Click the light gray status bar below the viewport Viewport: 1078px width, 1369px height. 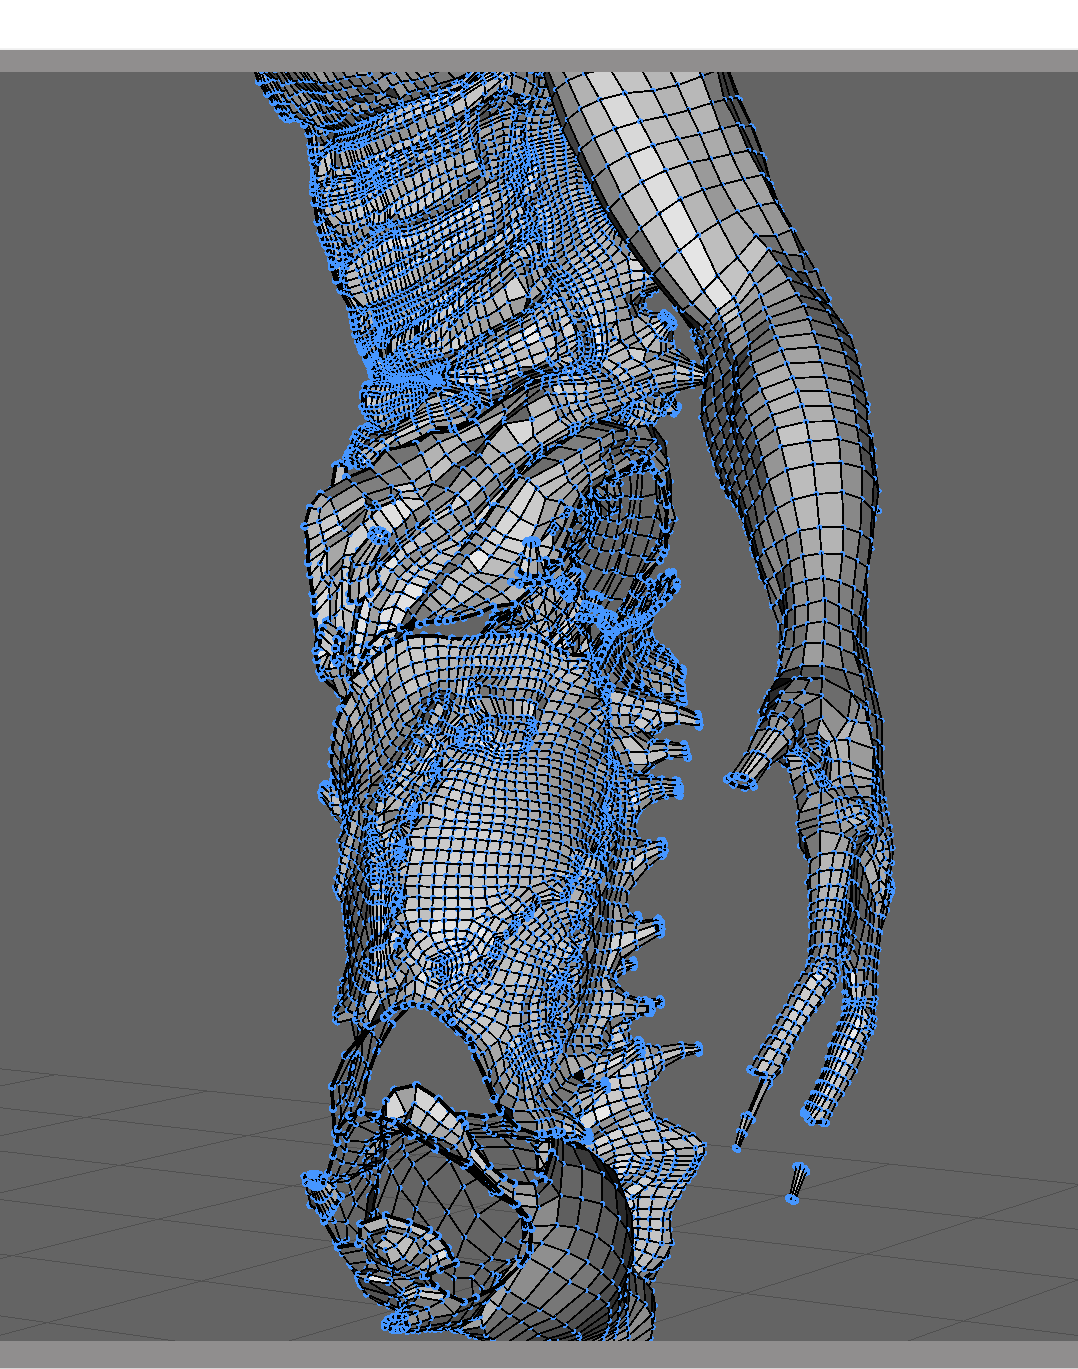(x=539, y=1353)
